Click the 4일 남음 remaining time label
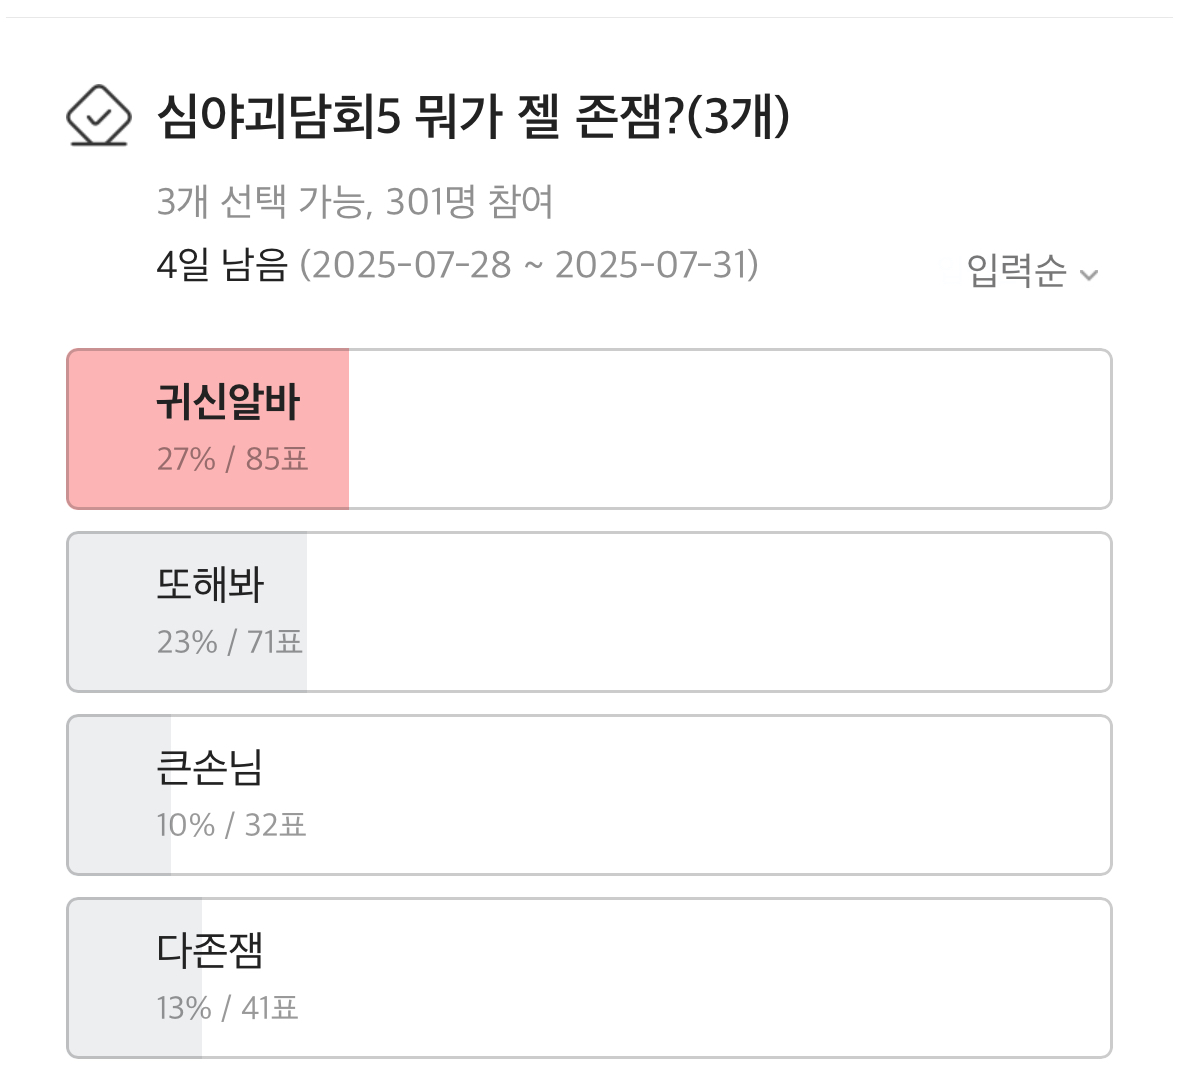This screenshot has width=1179, height=1080. coord(222,265)
